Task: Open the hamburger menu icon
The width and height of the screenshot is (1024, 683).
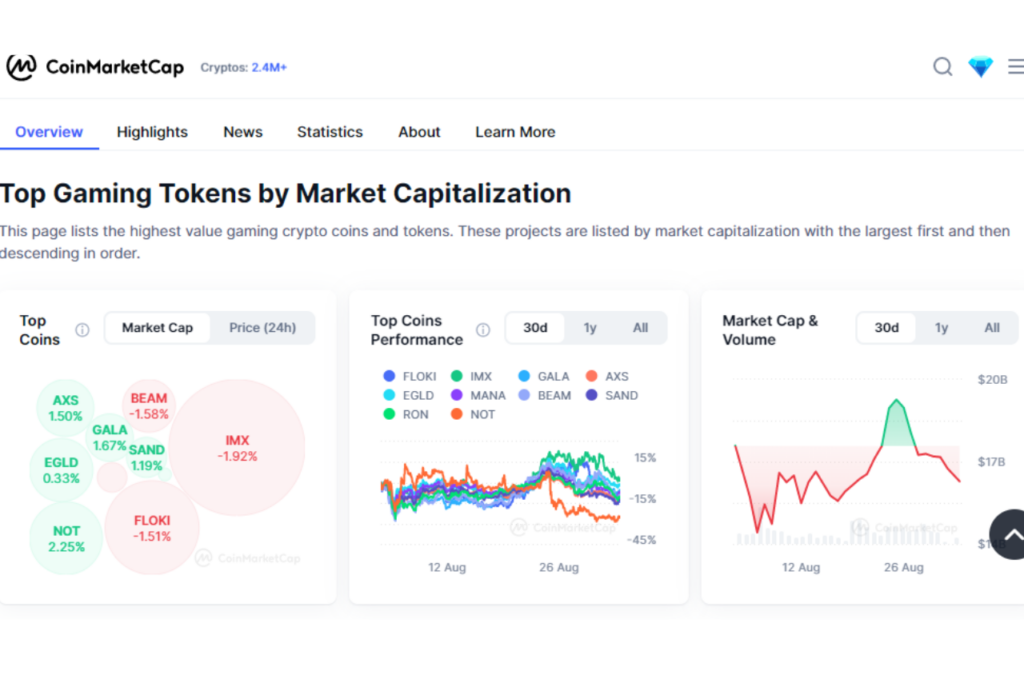Action: point(1015,67)
